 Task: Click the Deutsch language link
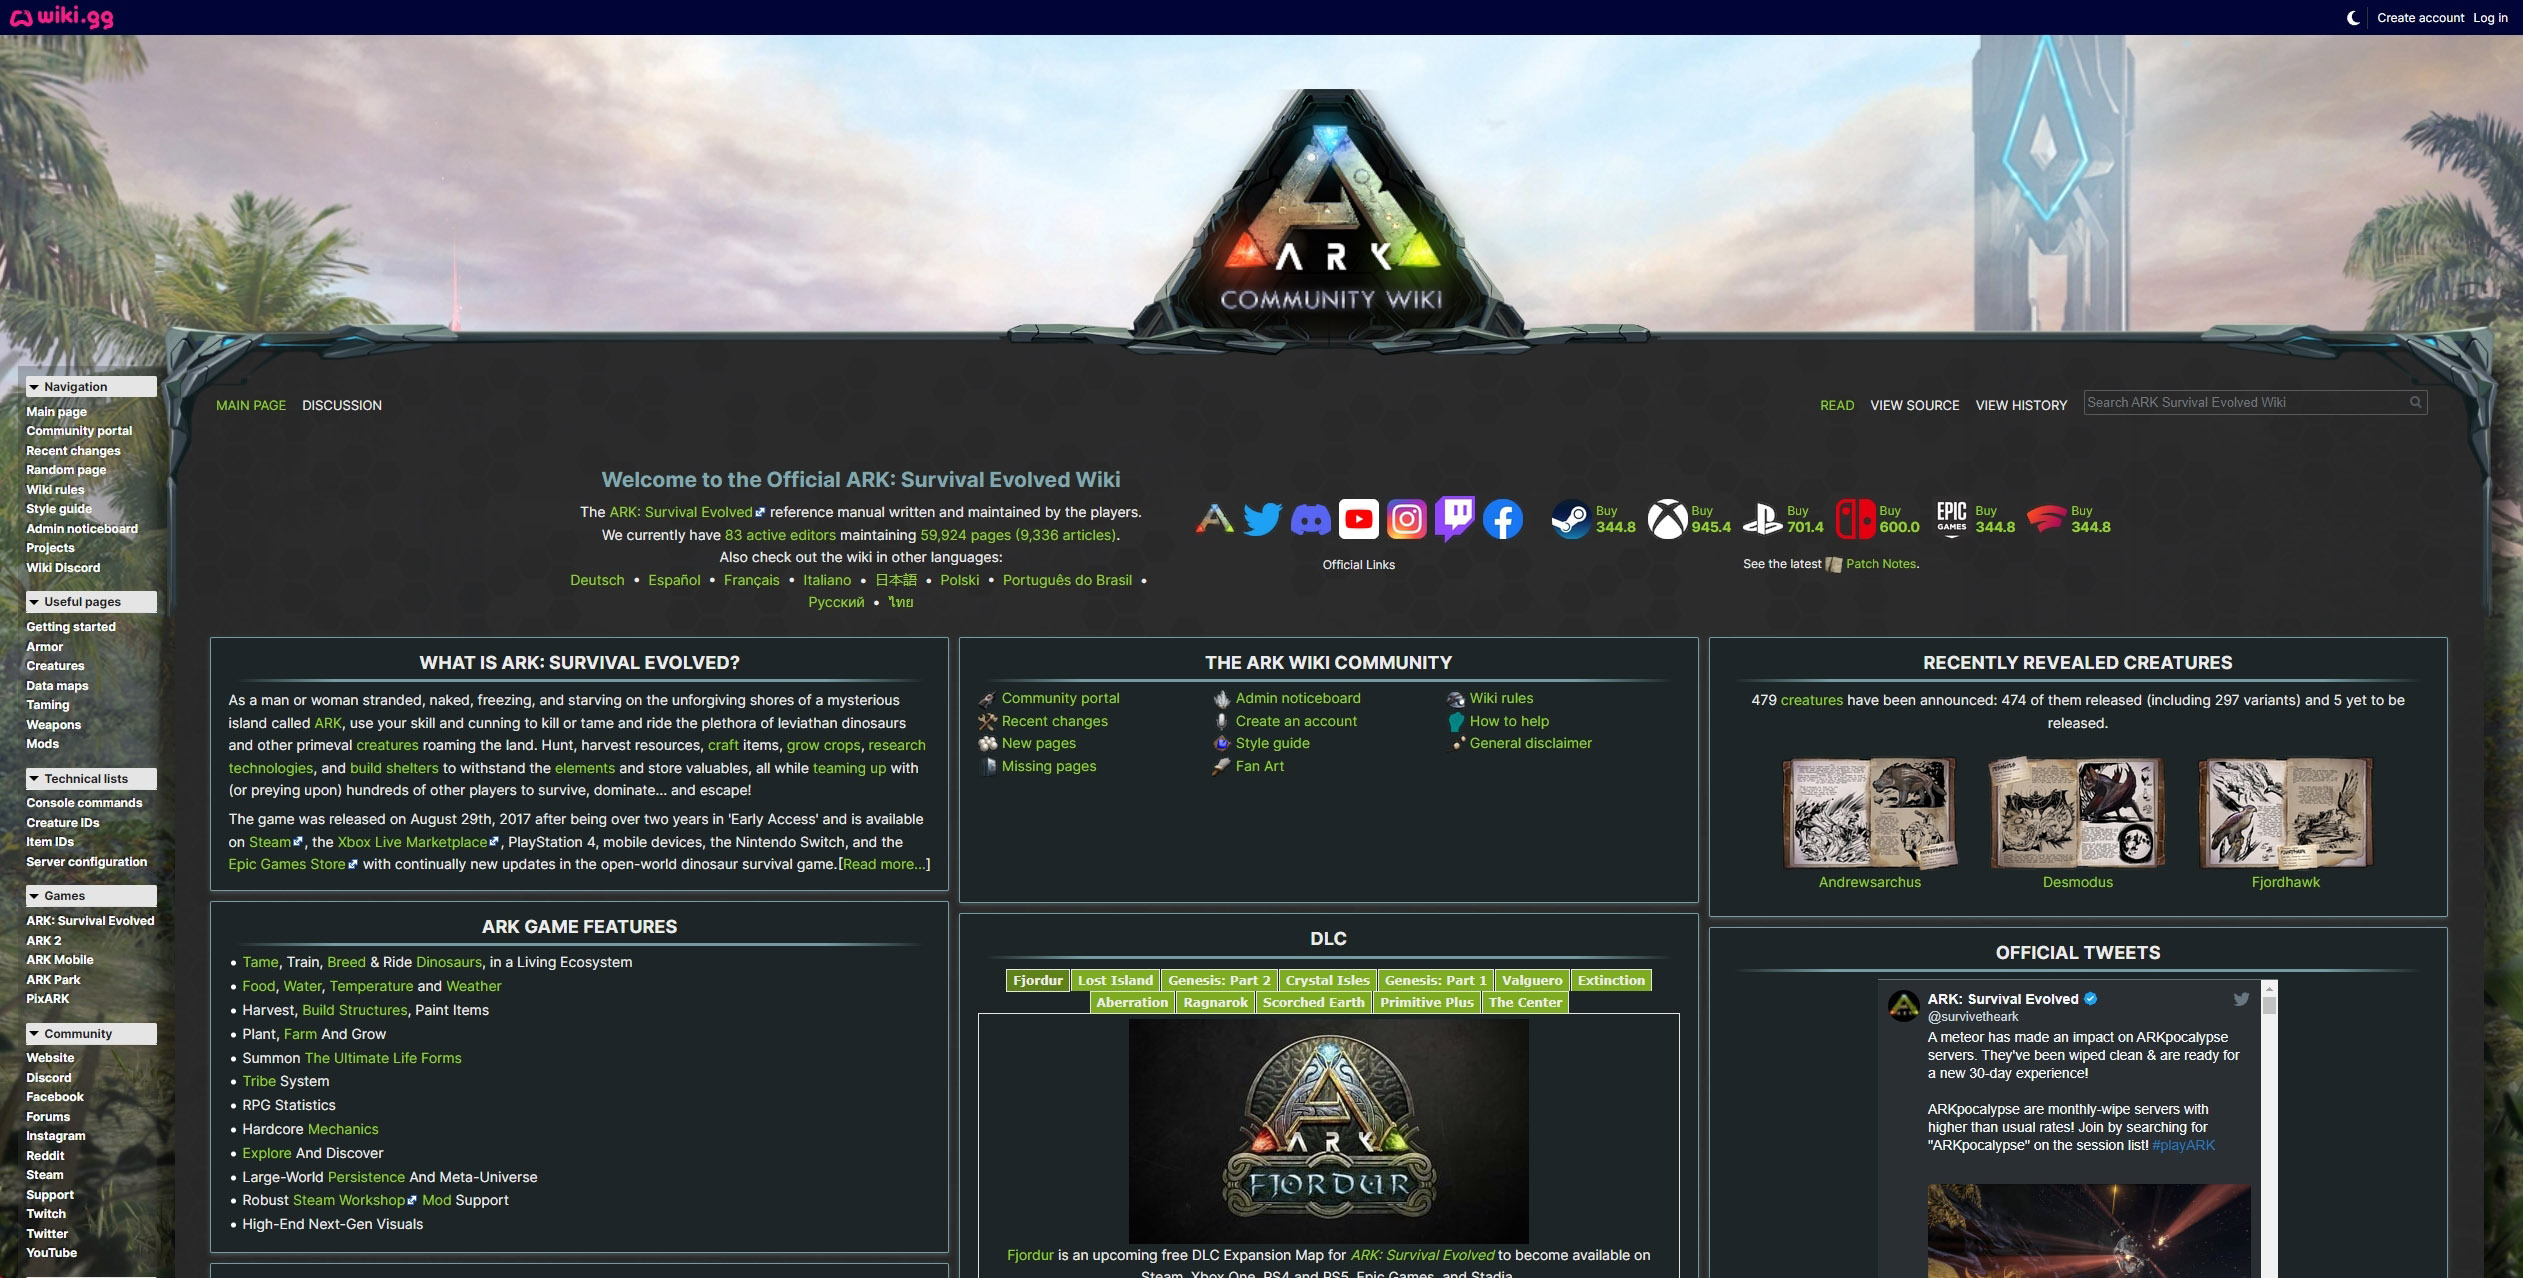[597, 580]
